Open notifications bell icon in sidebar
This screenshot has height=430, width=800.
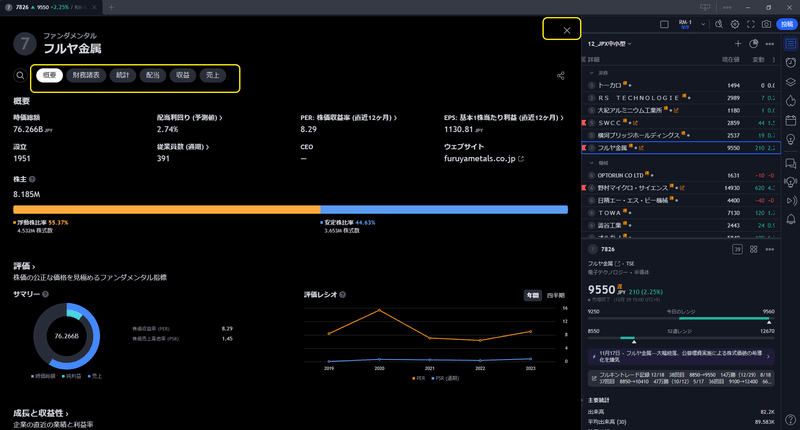790,219
